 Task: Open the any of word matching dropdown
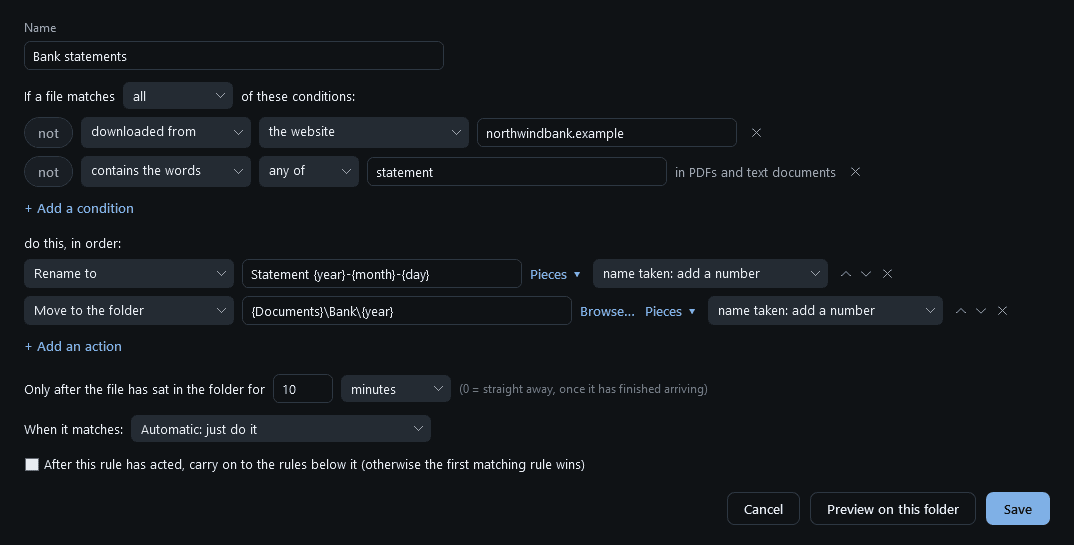pyautogui.click(x=309, y=171)
